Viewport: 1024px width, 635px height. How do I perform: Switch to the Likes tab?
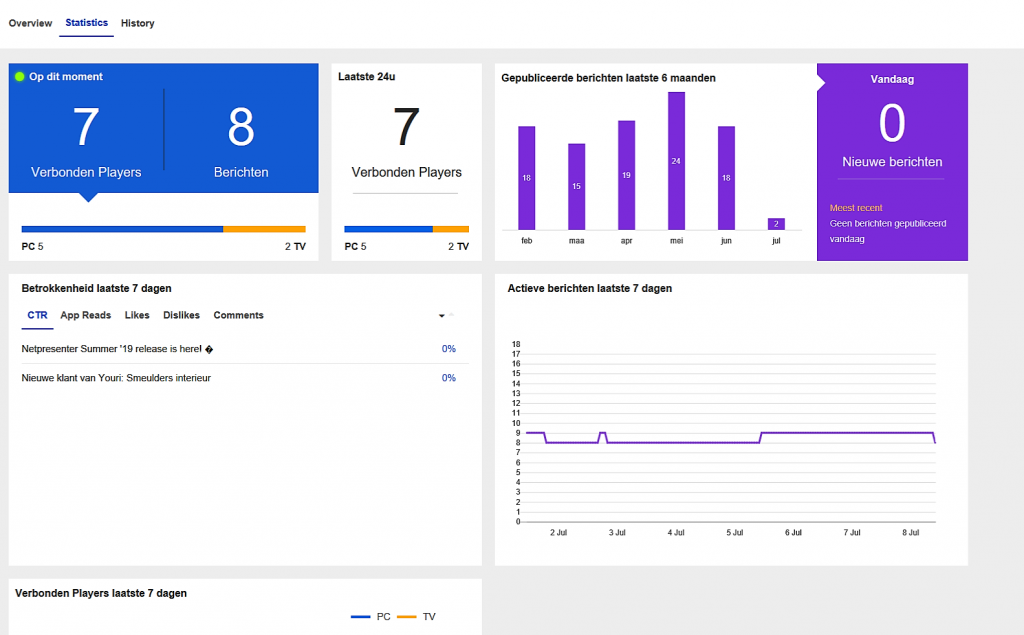pos(136,315)
